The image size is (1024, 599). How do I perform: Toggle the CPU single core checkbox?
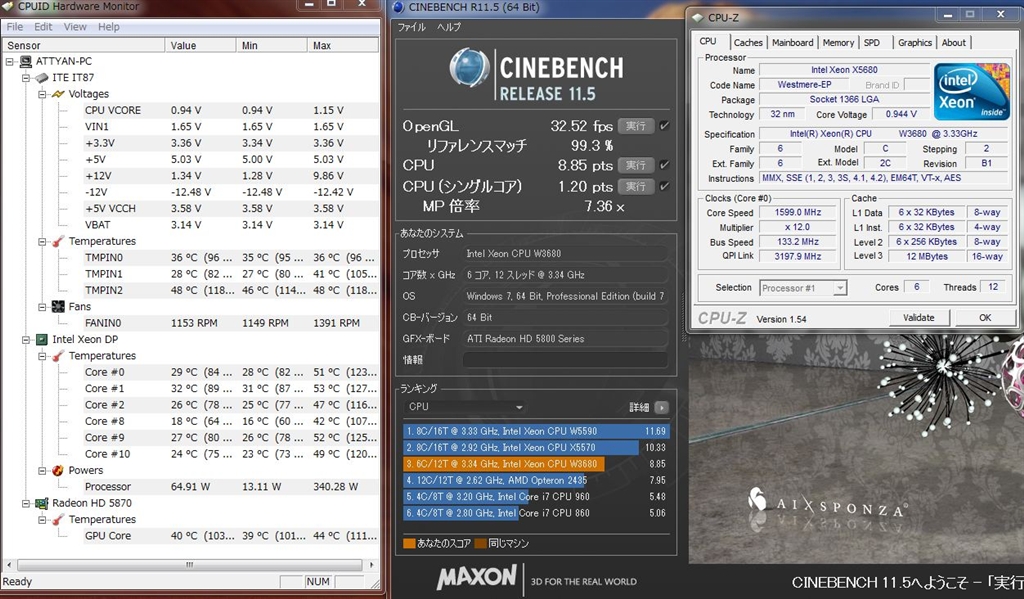coord(665,187)
